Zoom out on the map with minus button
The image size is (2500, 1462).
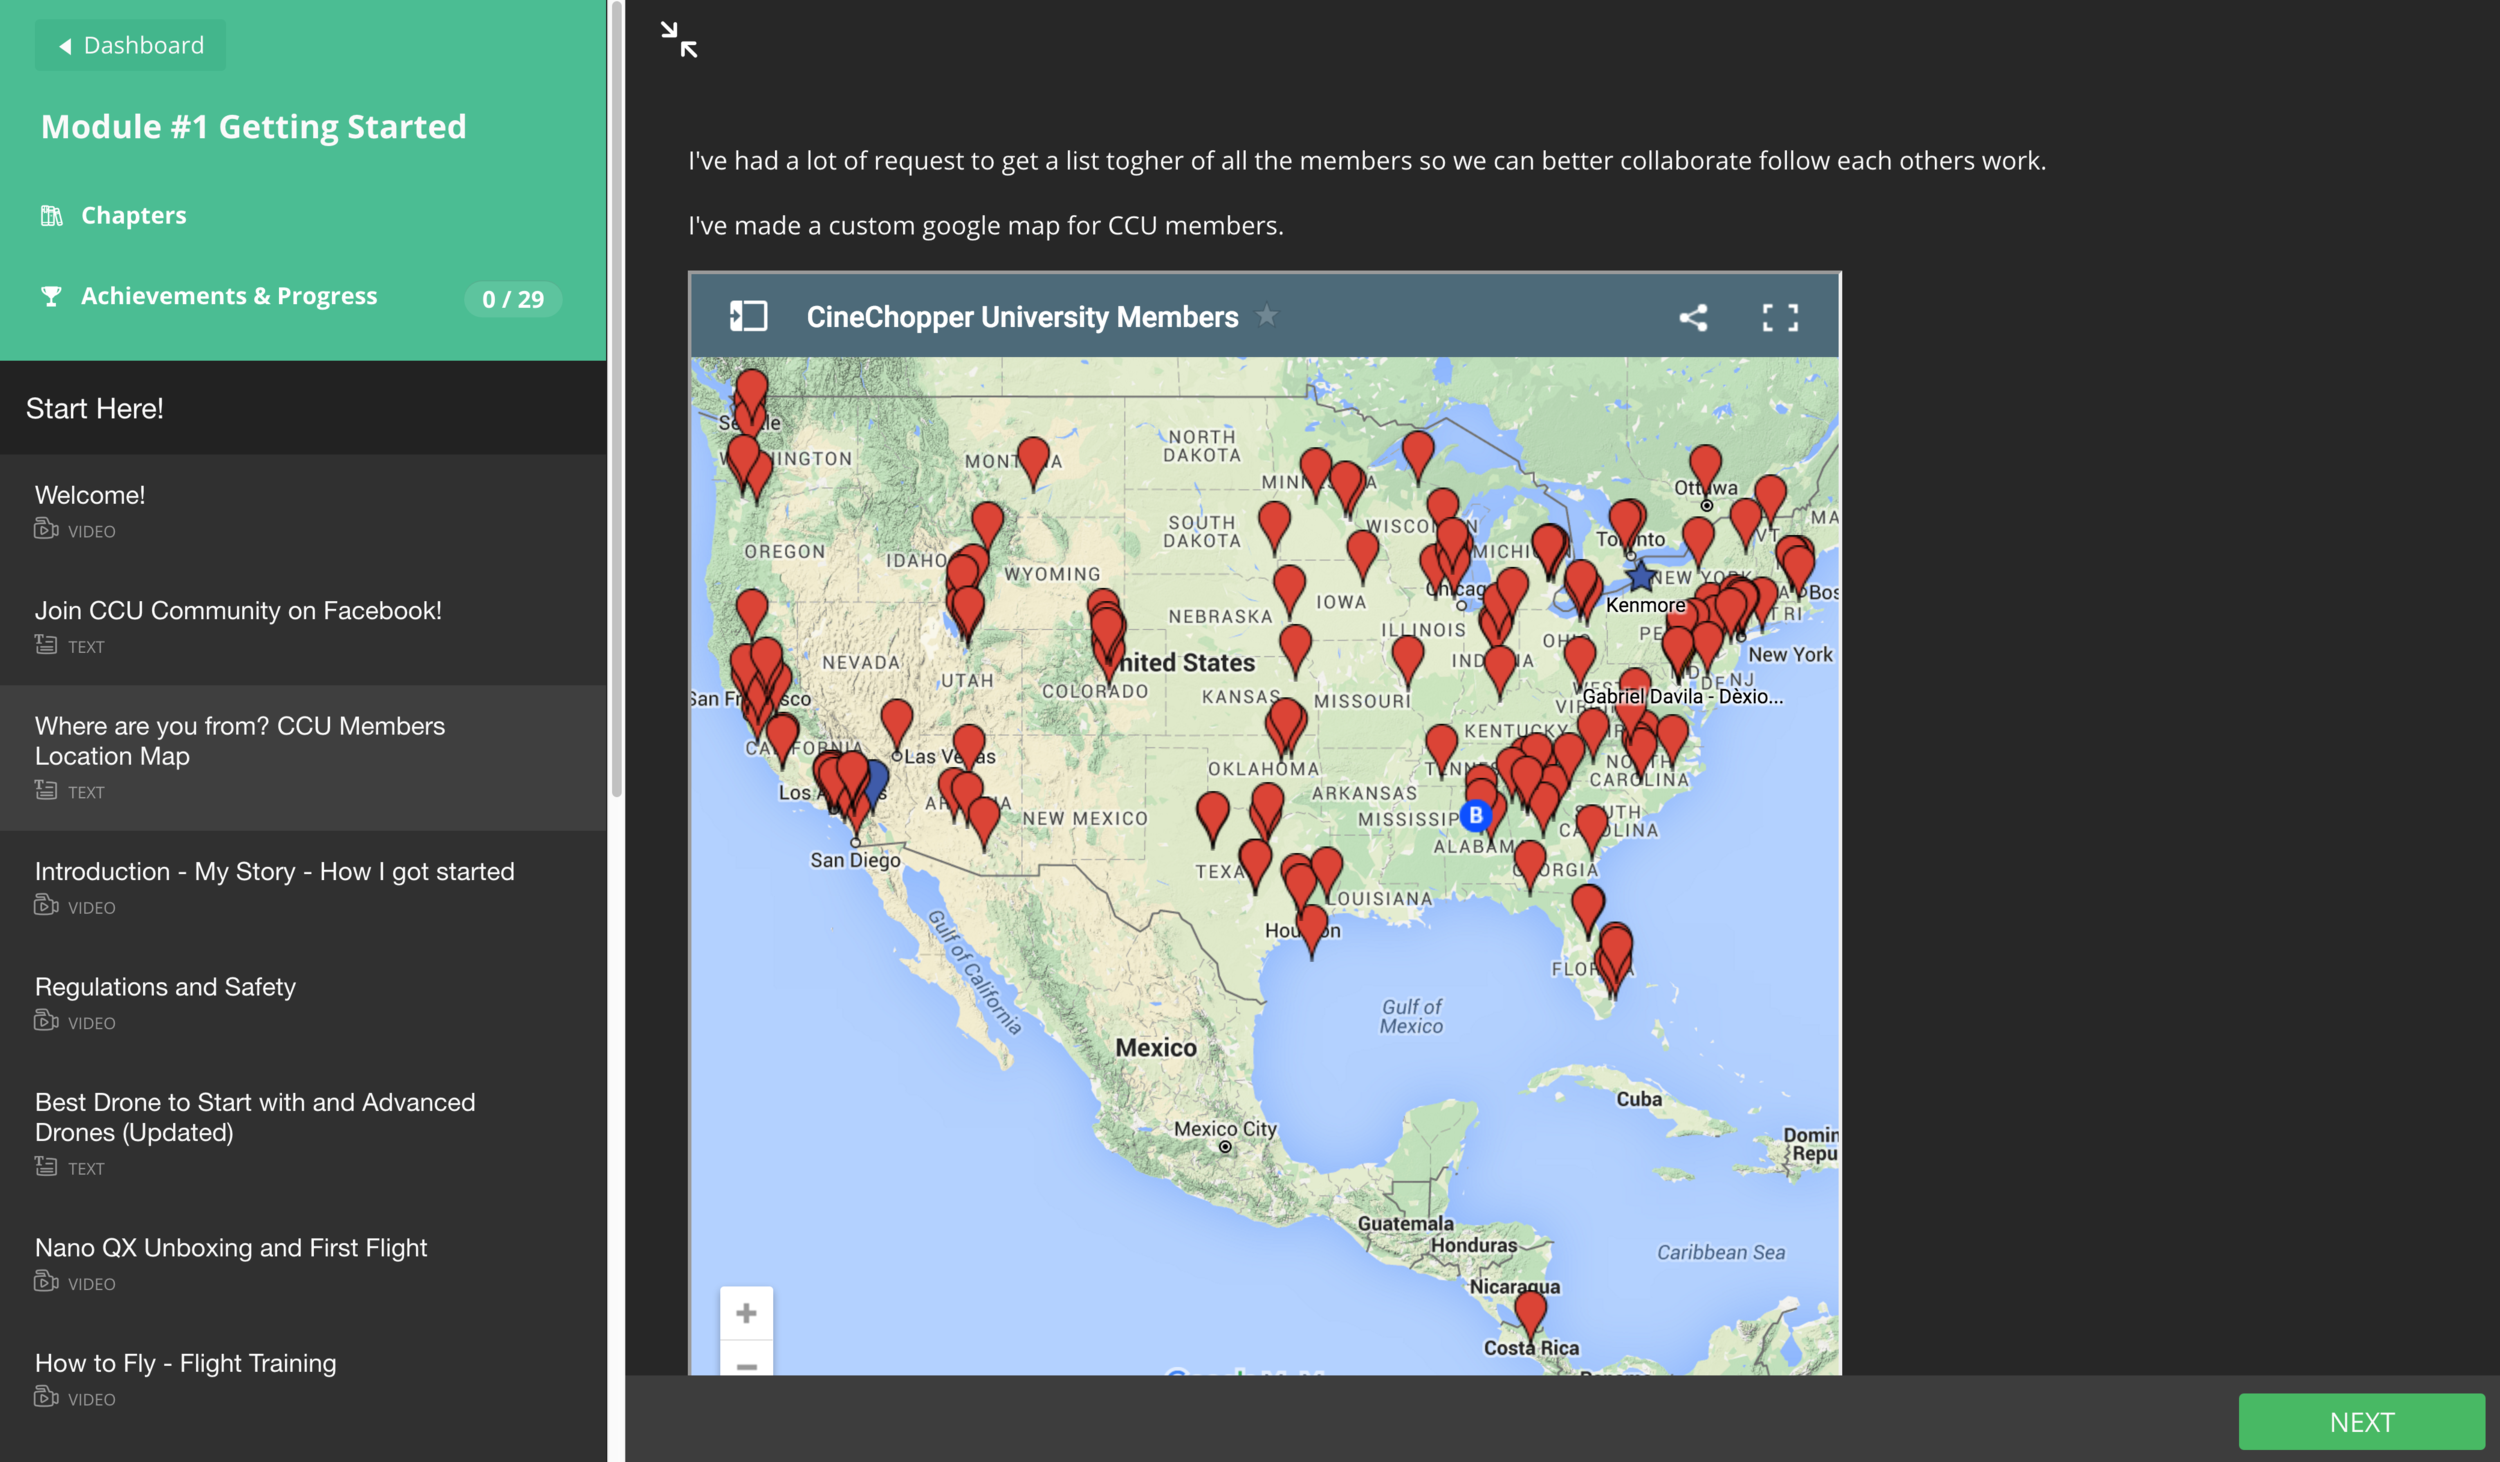coord(746,1362)
